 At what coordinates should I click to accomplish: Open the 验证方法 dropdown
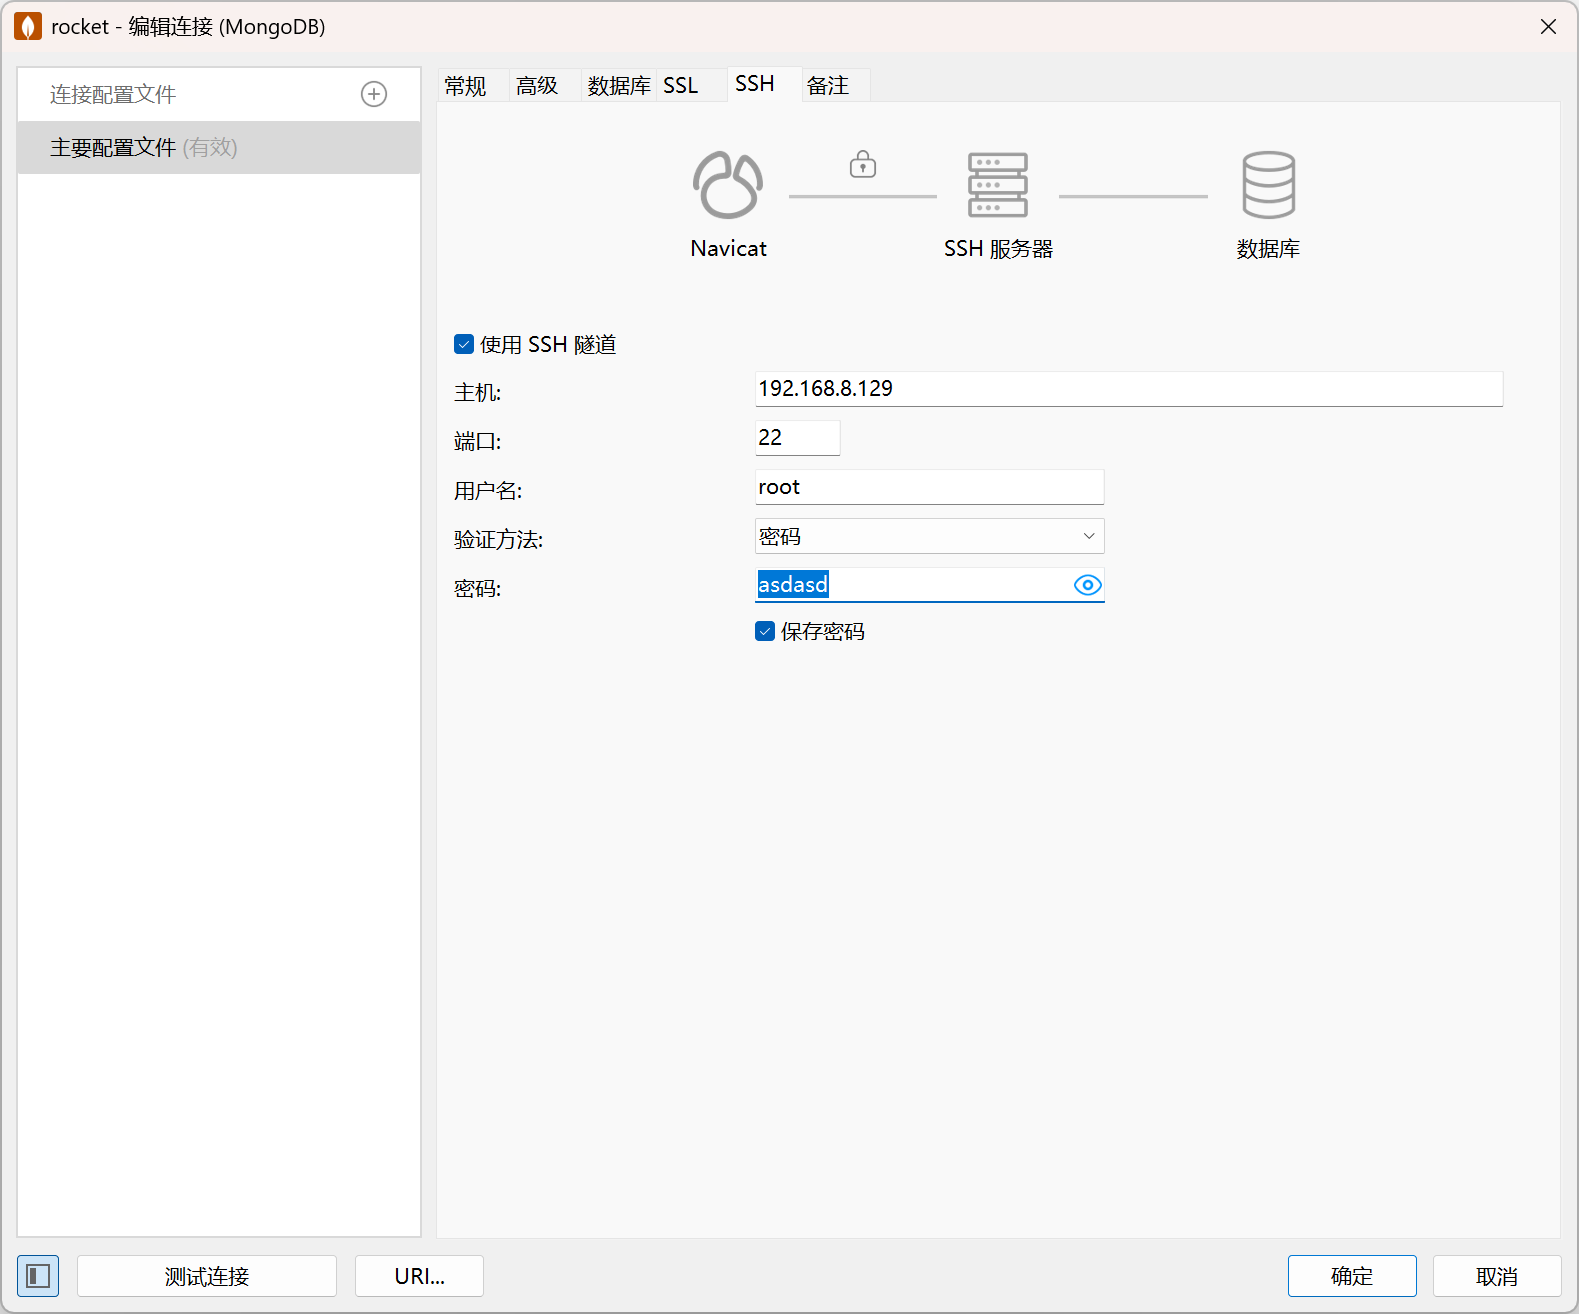[930, 536]
